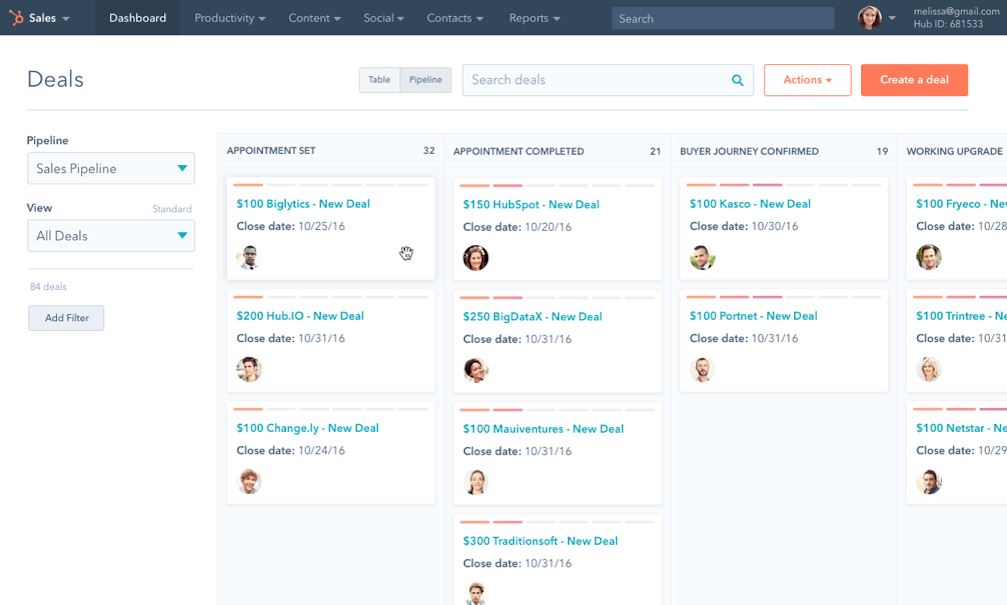Open the account dropdown arrow beside avatar
The image size is (1007, 605).
pyautogui.click(x=892, y=18)
